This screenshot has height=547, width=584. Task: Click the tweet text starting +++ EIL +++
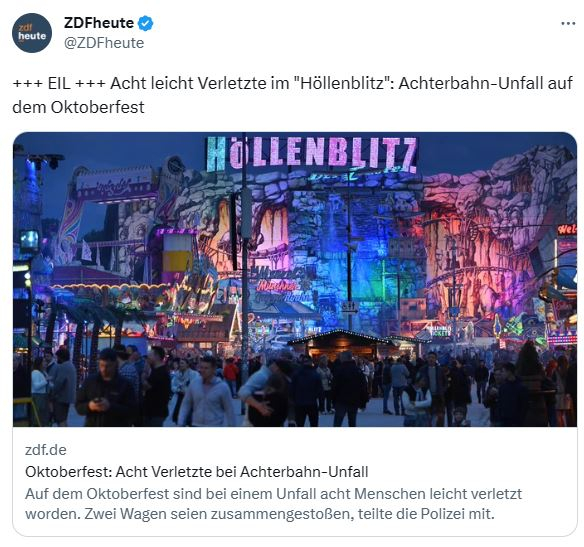292,95
